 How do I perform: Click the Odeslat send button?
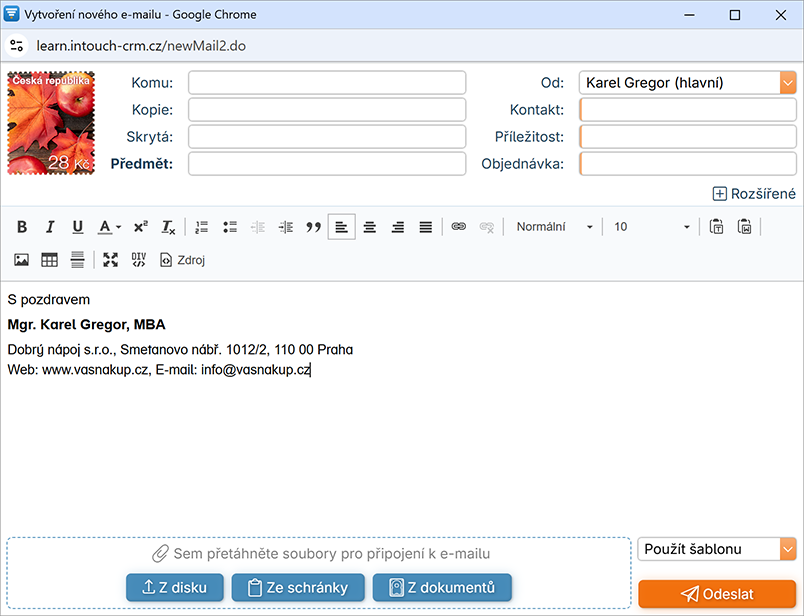716,594
